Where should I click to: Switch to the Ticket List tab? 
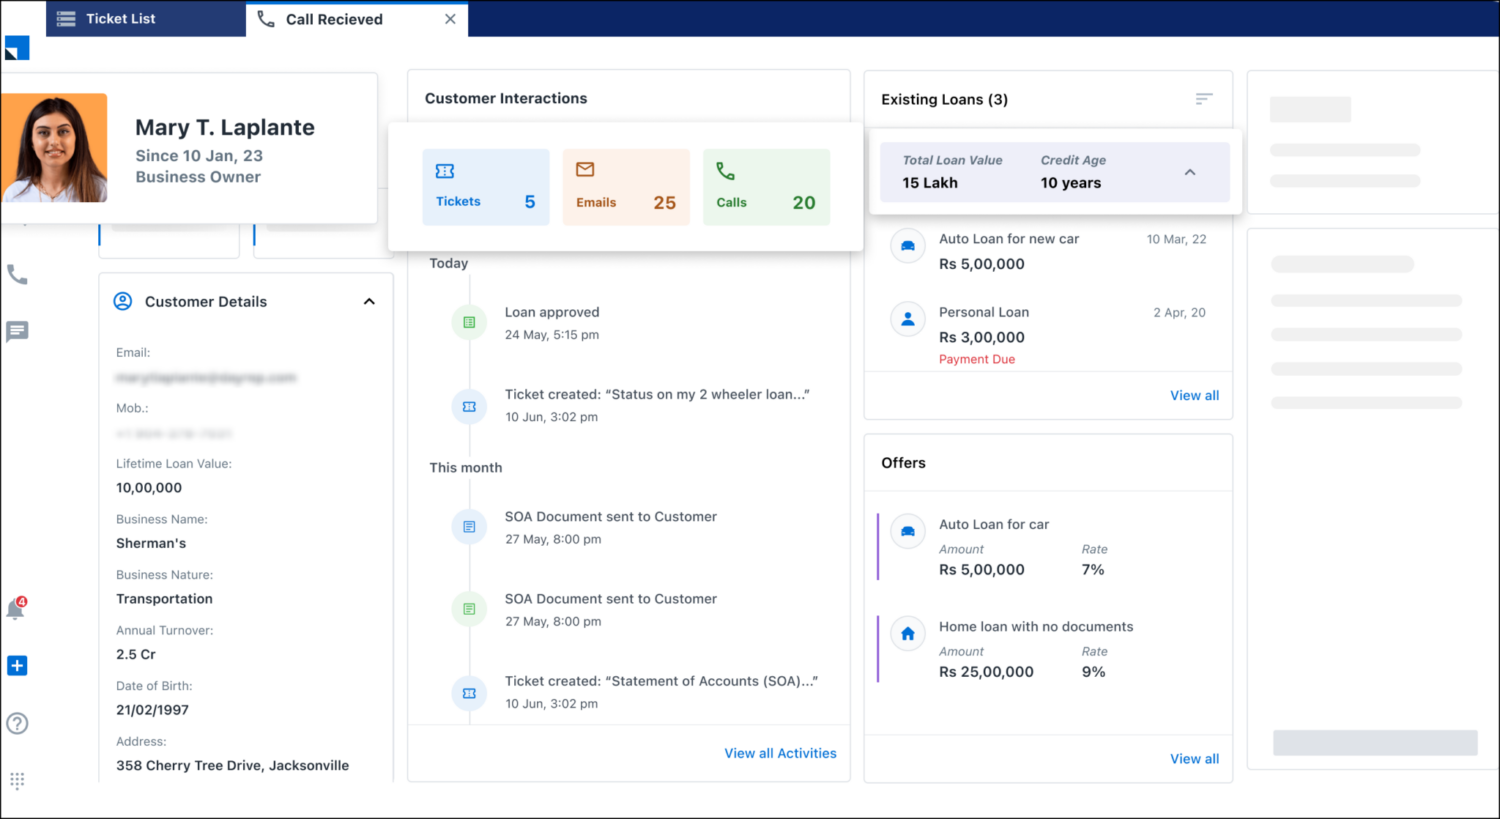[122, 18]
